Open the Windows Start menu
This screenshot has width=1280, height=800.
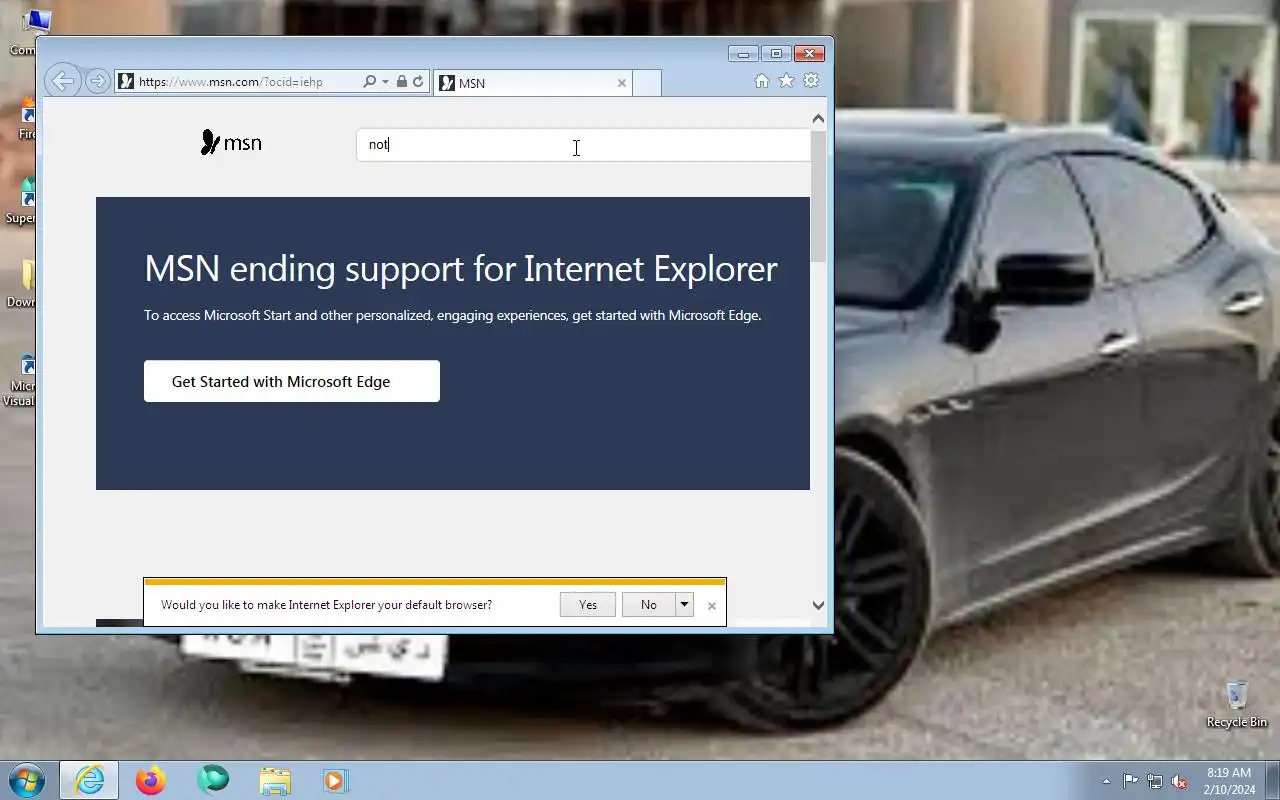25,780
